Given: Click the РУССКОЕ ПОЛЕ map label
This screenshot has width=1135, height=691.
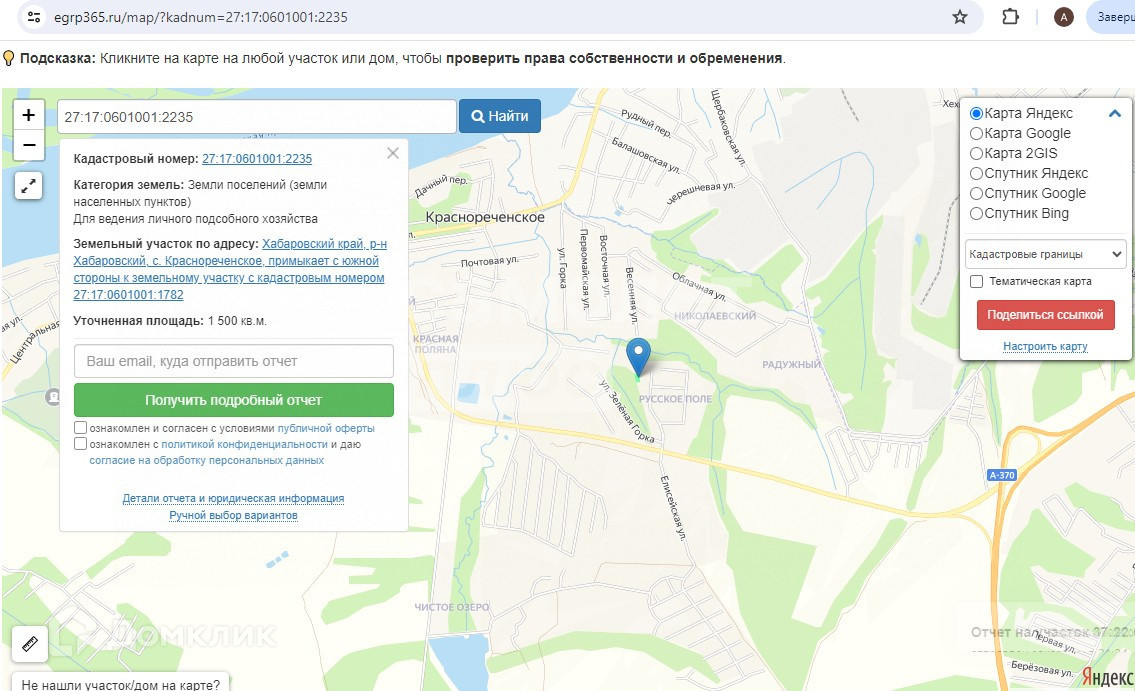Looking at the screenshot, I should [x=675, y=399].
